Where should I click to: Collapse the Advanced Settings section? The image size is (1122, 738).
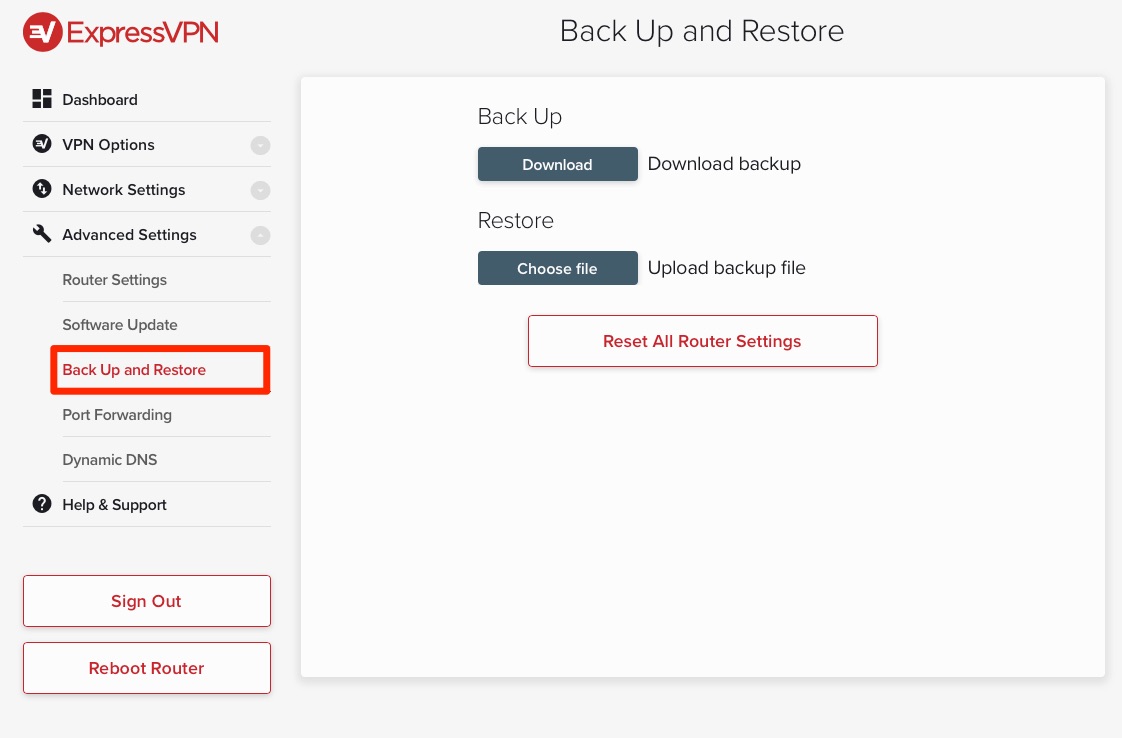(x=260, y=235)
